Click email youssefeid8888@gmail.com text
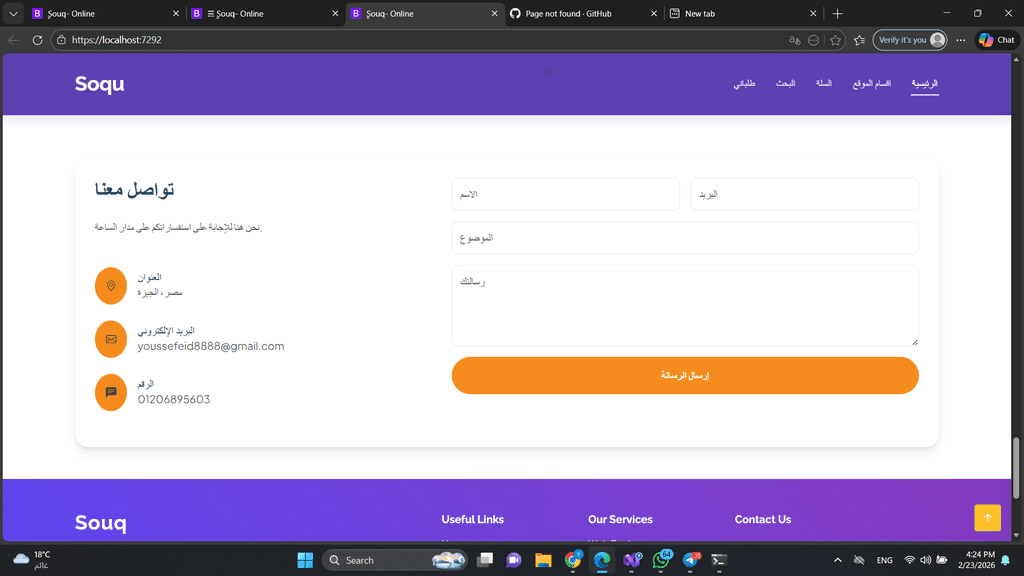 point(210,346)
